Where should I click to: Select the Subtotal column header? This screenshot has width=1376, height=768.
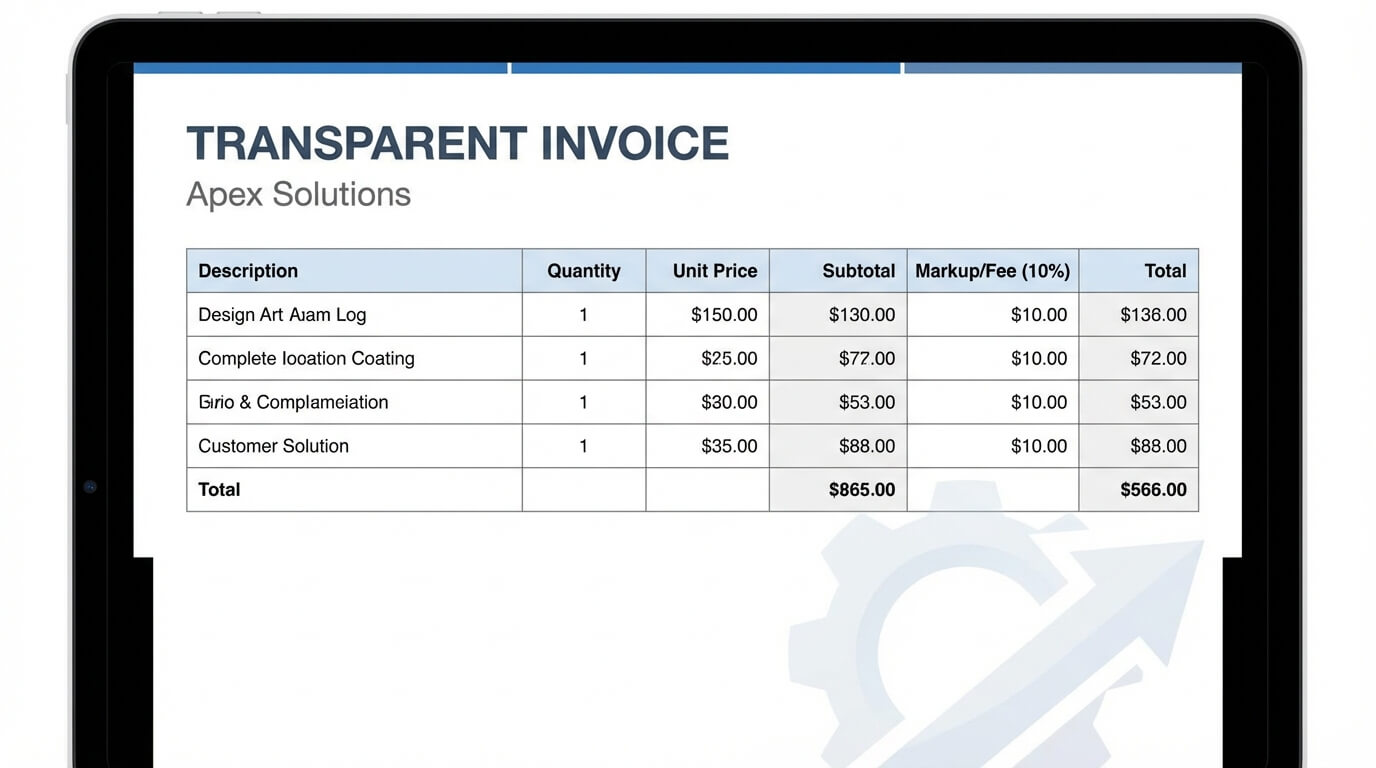click(x=858, y=271)
